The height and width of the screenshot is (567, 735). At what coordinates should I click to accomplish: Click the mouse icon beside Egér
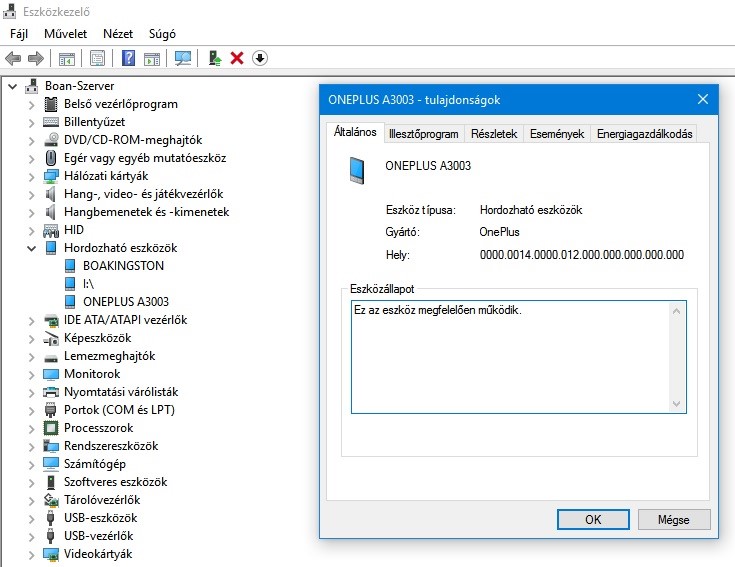click(51, 158)
